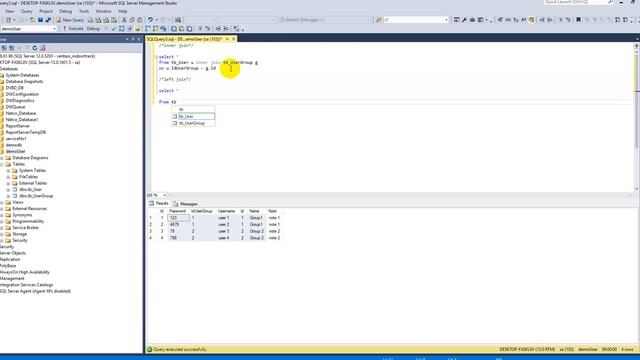
Task: Open the Debug menu in menu bar
Action: [x=65, y=11]
